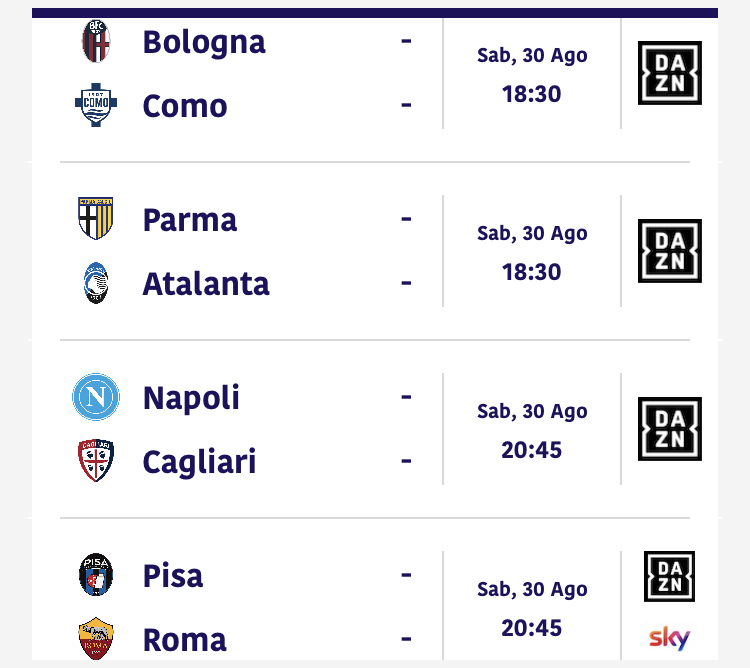Click the Bologna team crest

point(96,41)
